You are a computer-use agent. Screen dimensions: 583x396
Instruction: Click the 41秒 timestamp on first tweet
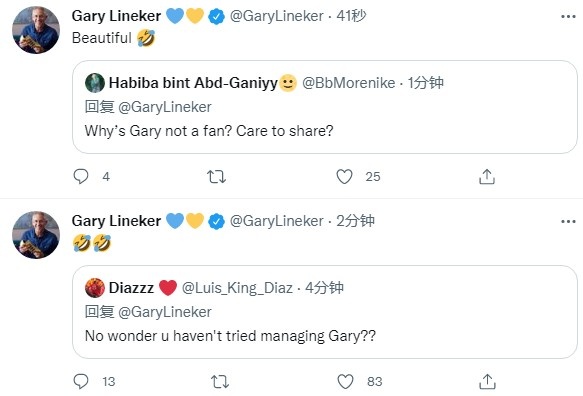(351, 16)
